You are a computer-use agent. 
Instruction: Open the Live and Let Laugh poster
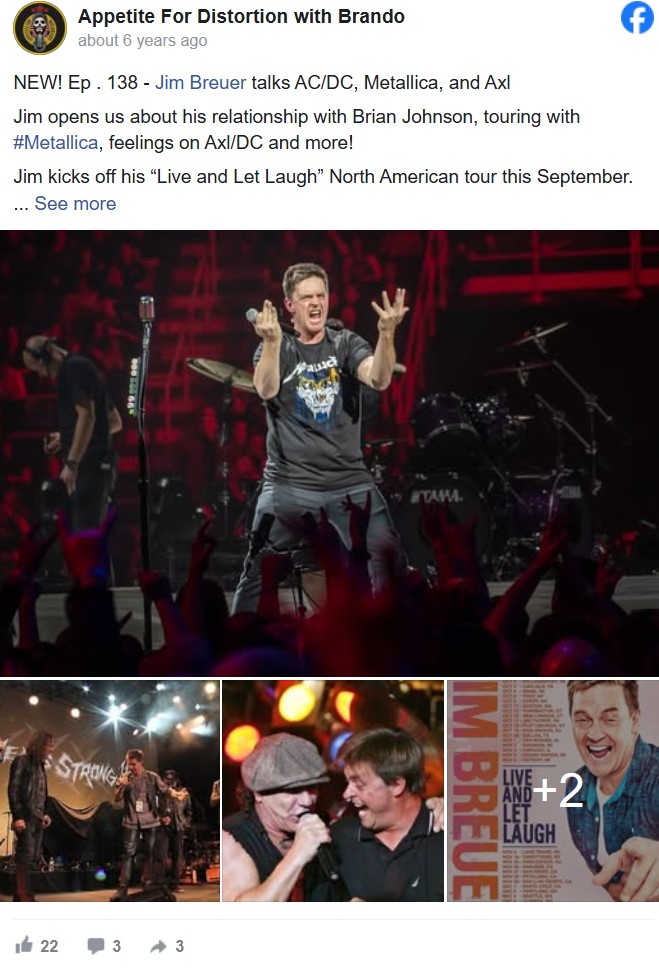[553, 791]
